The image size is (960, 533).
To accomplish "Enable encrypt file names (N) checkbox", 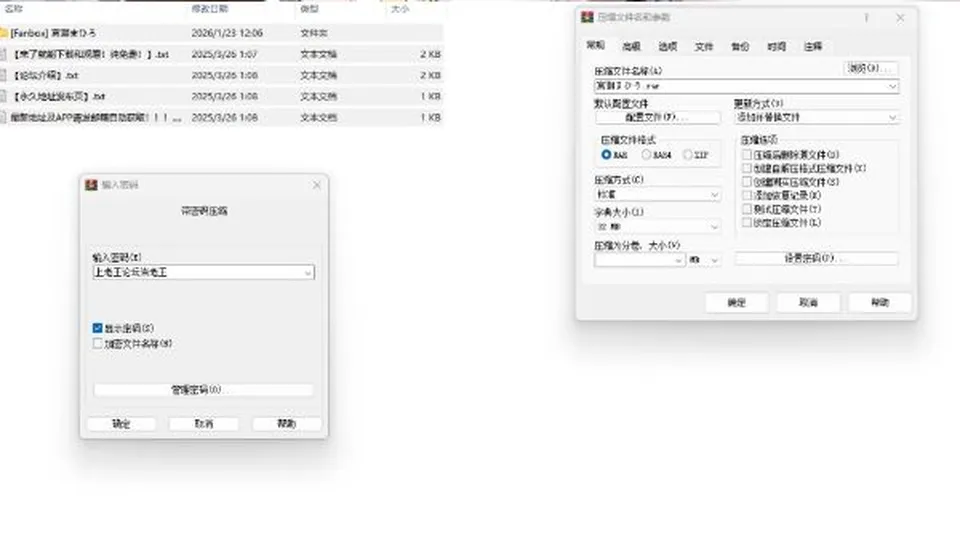I will 97,343.
